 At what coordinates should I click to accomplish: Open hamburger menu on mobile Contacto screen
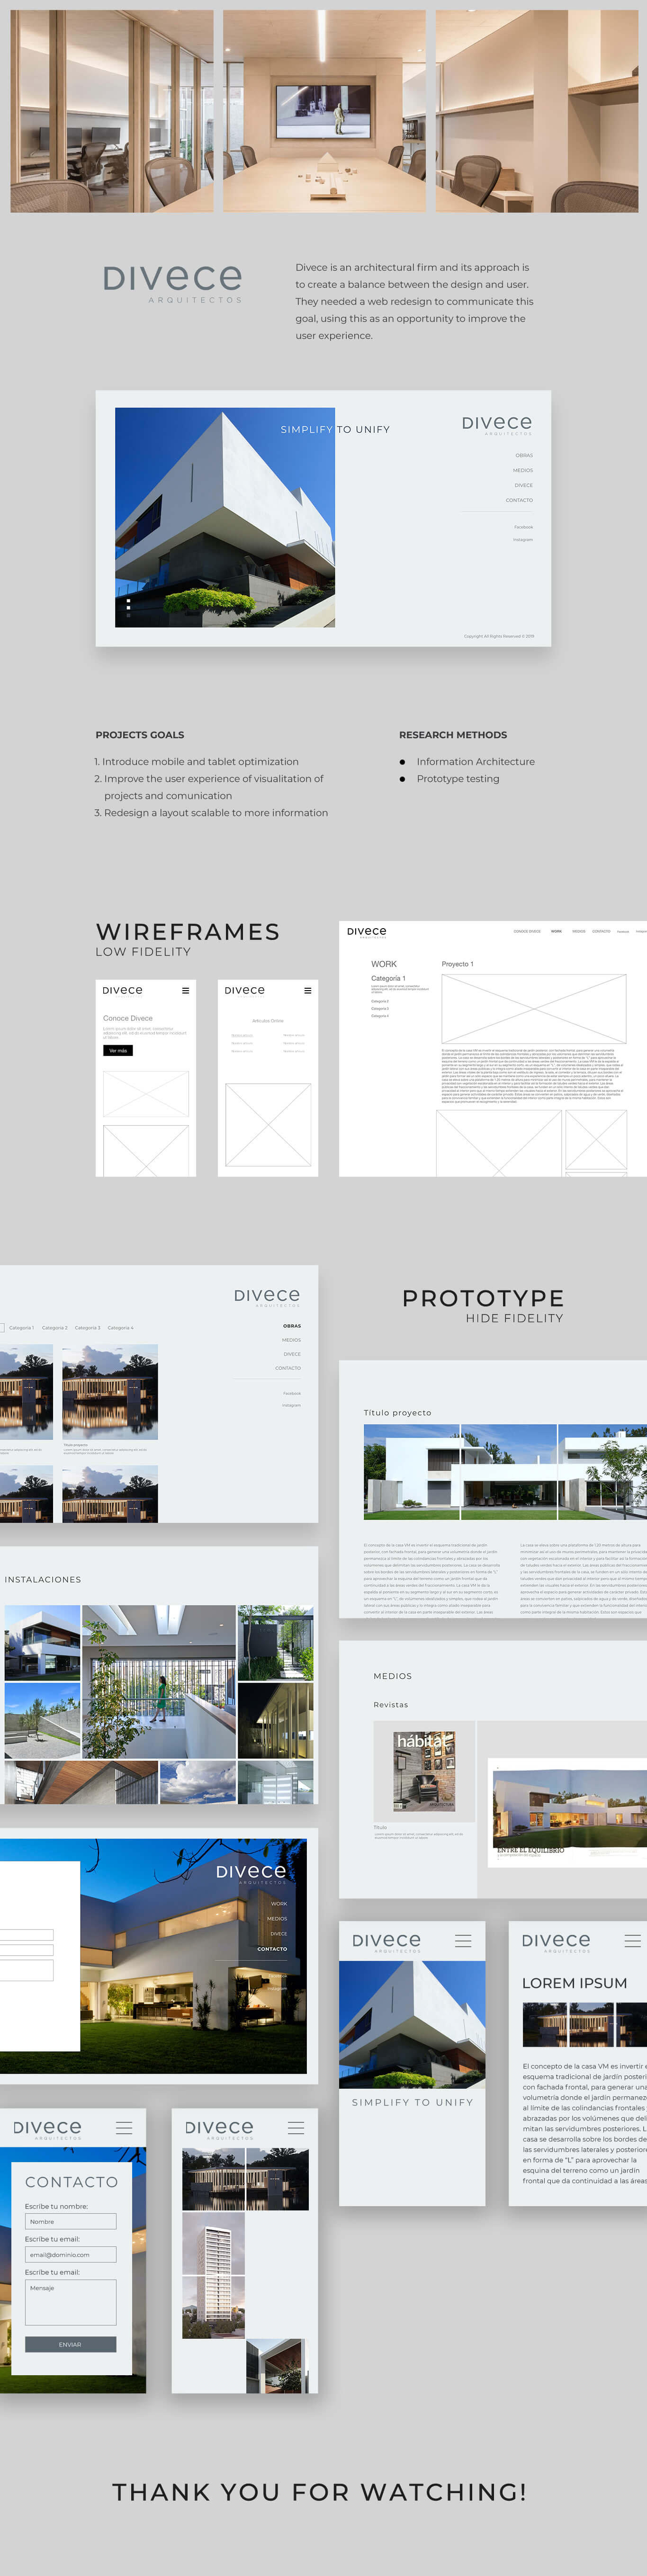click(124, 2127)
